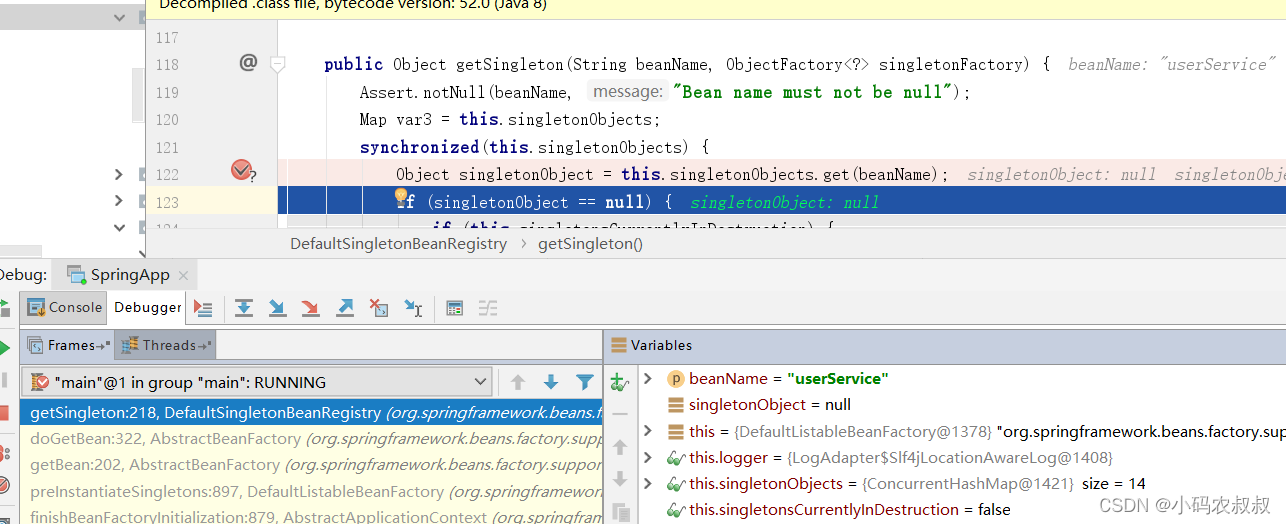Click the Step Over debugger icon
The width and height of the screenshot is (1286, 524).
click(243, 308)
